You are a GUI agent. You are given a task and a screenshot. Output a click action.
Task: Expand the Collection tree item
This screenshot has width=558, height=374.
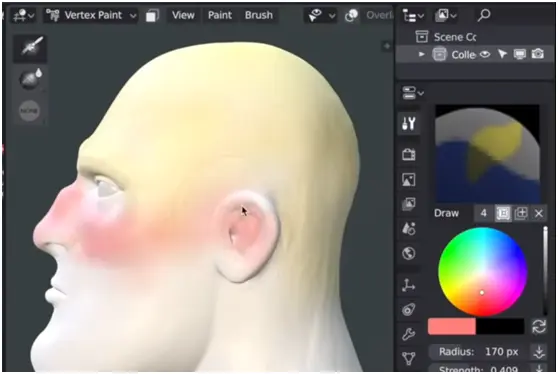[x=421, y=54]
